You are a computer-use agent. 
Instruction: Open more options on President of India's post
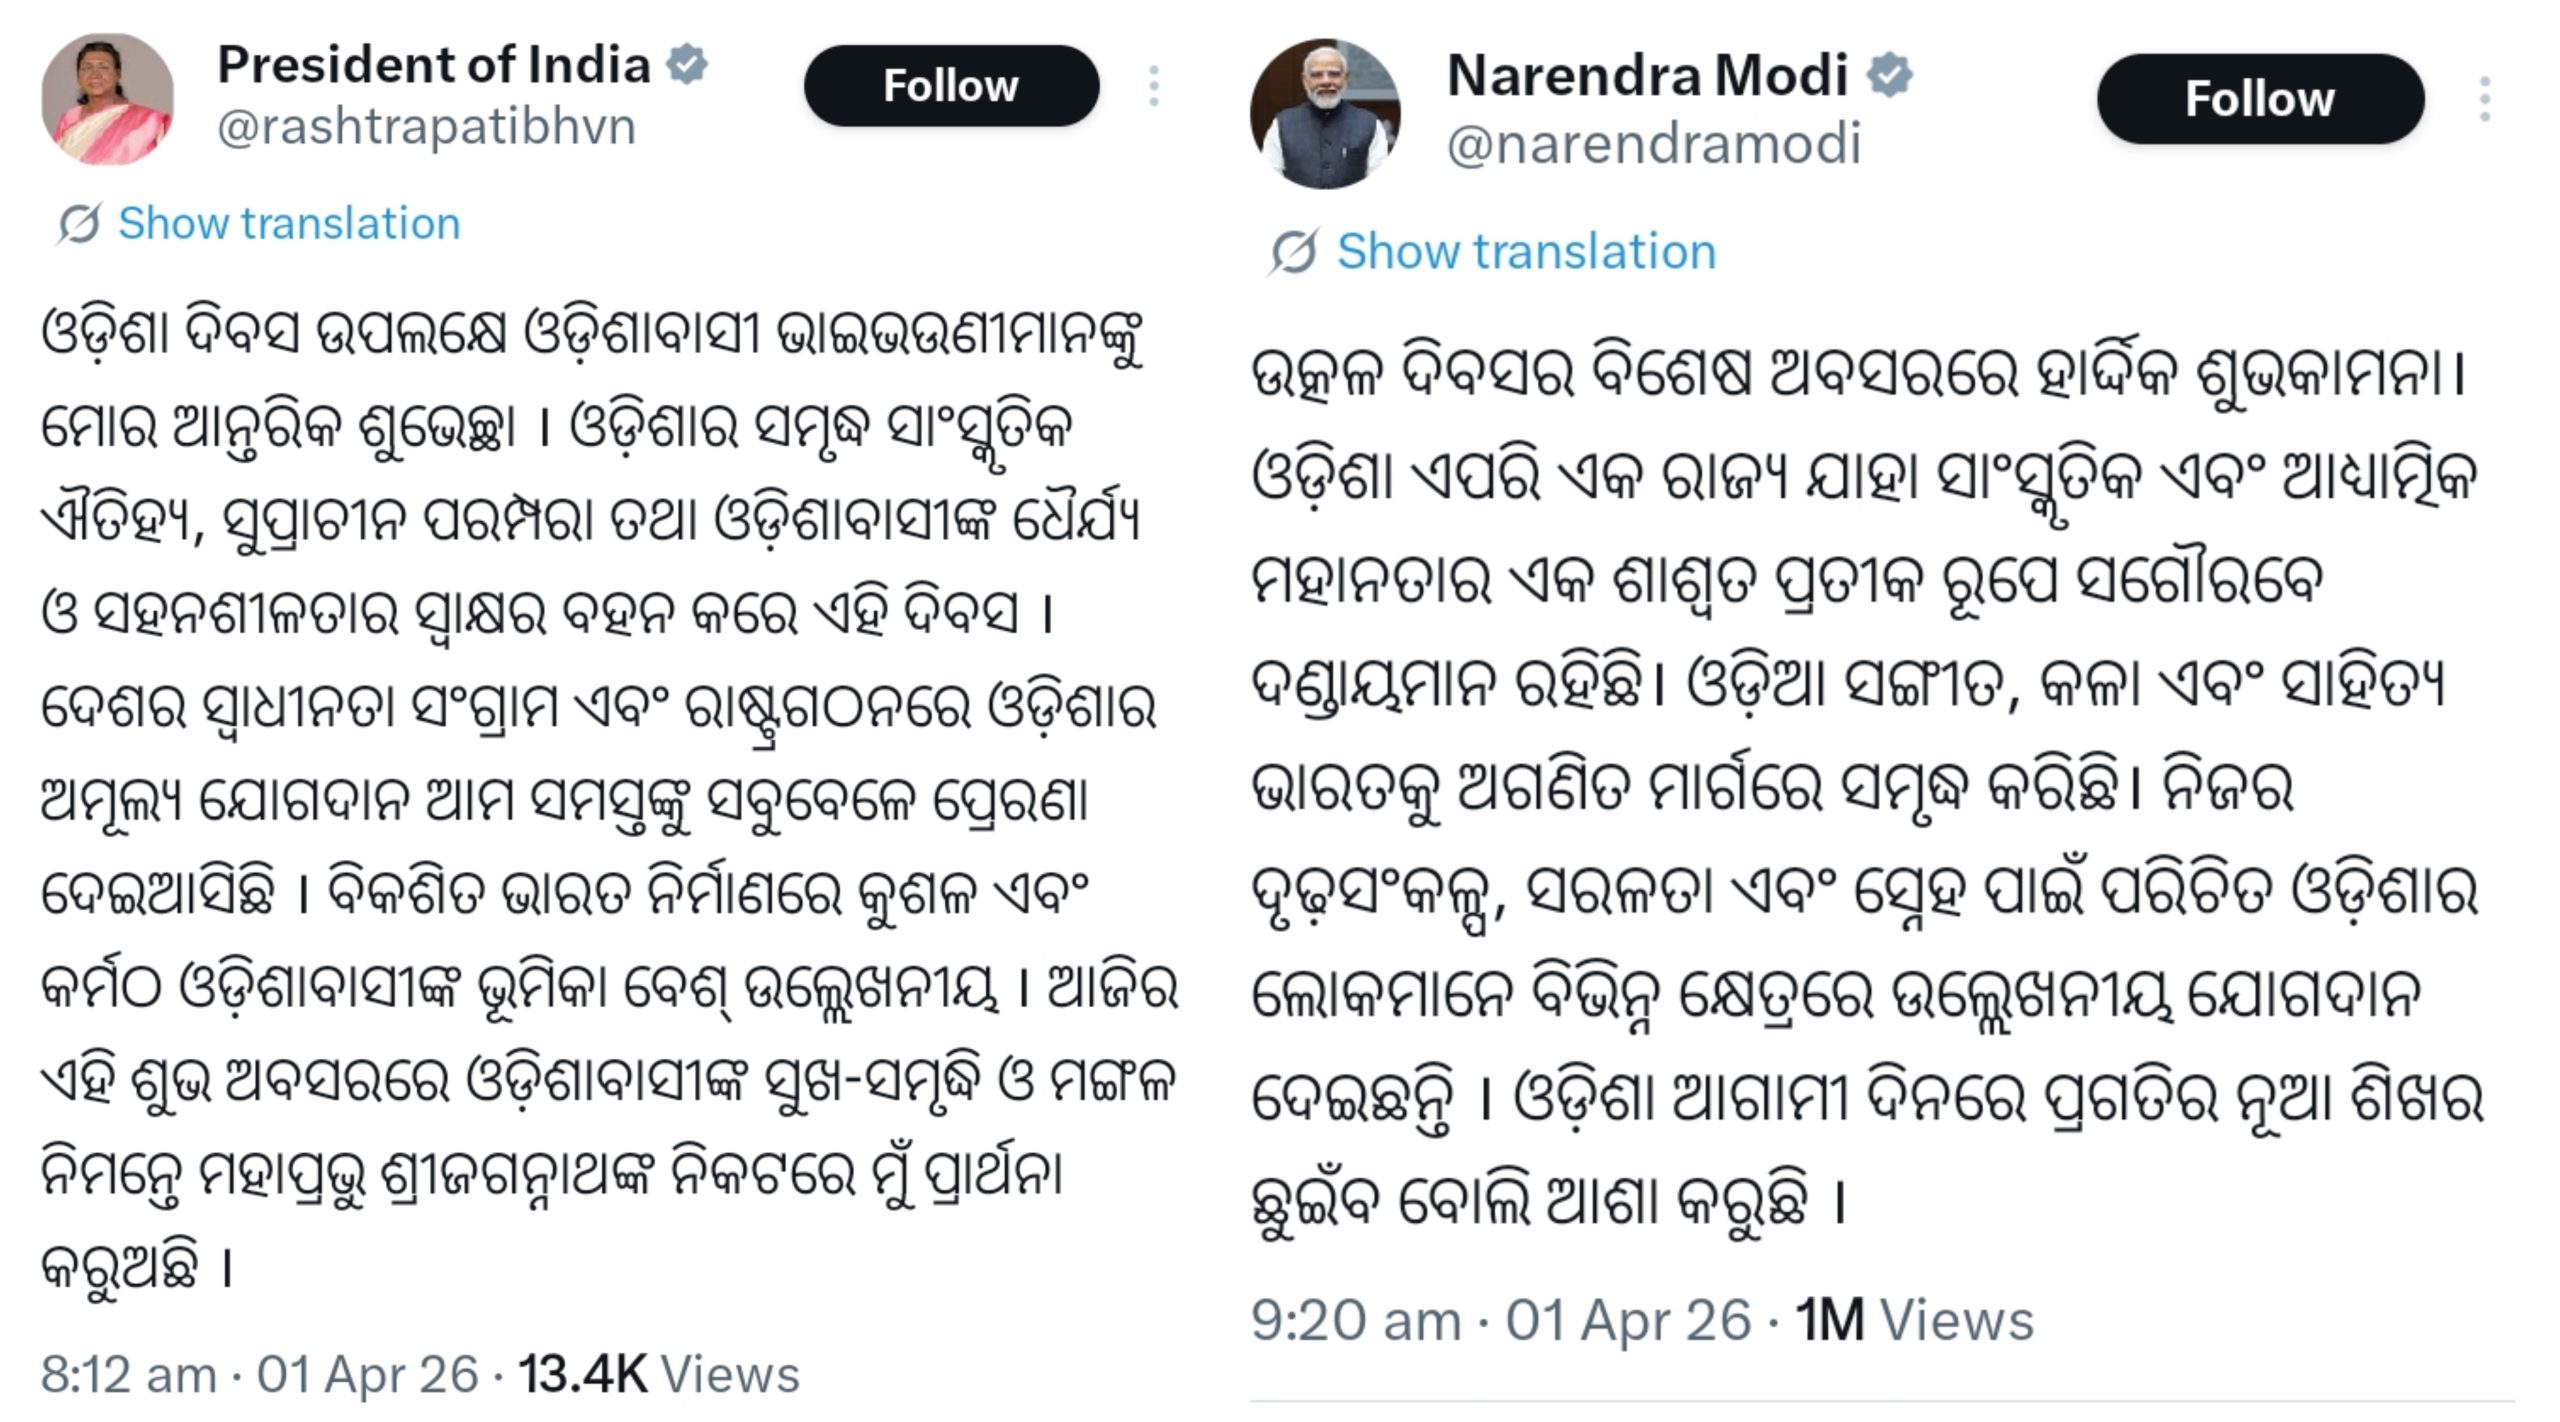(1154, 86)
